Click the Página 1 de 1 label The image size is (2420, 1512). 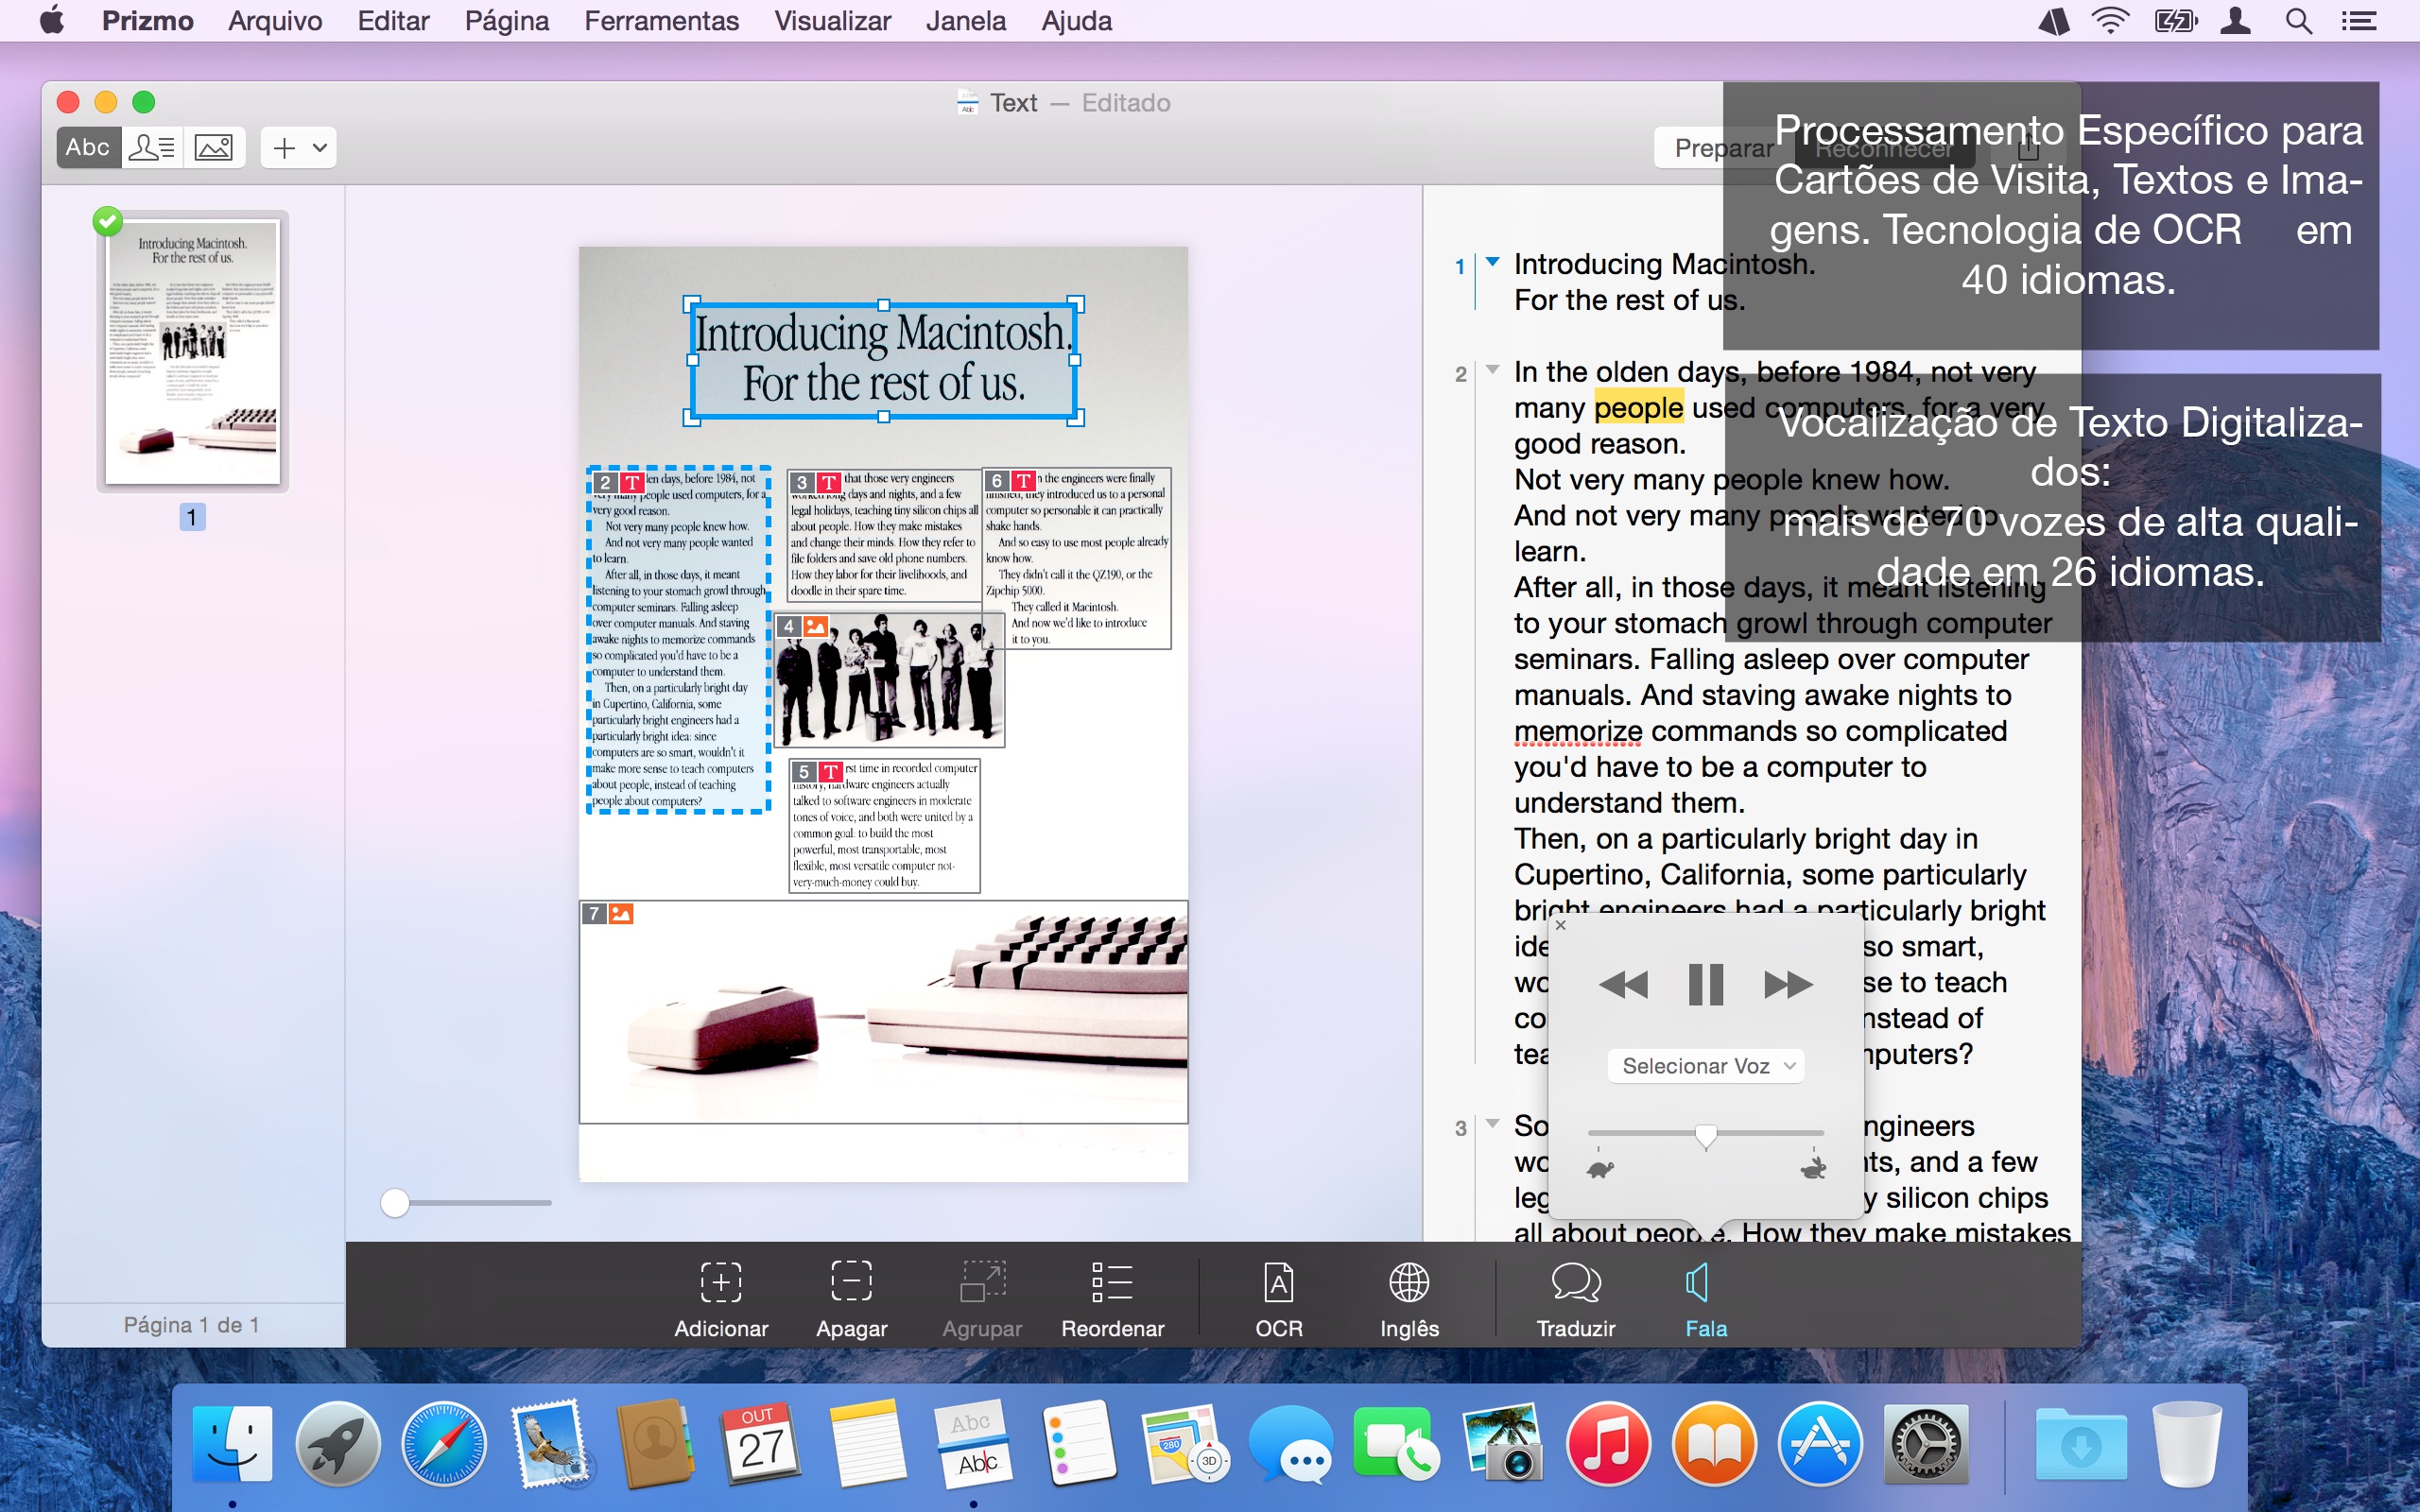pyautogui.click(x=192, y=1325)
